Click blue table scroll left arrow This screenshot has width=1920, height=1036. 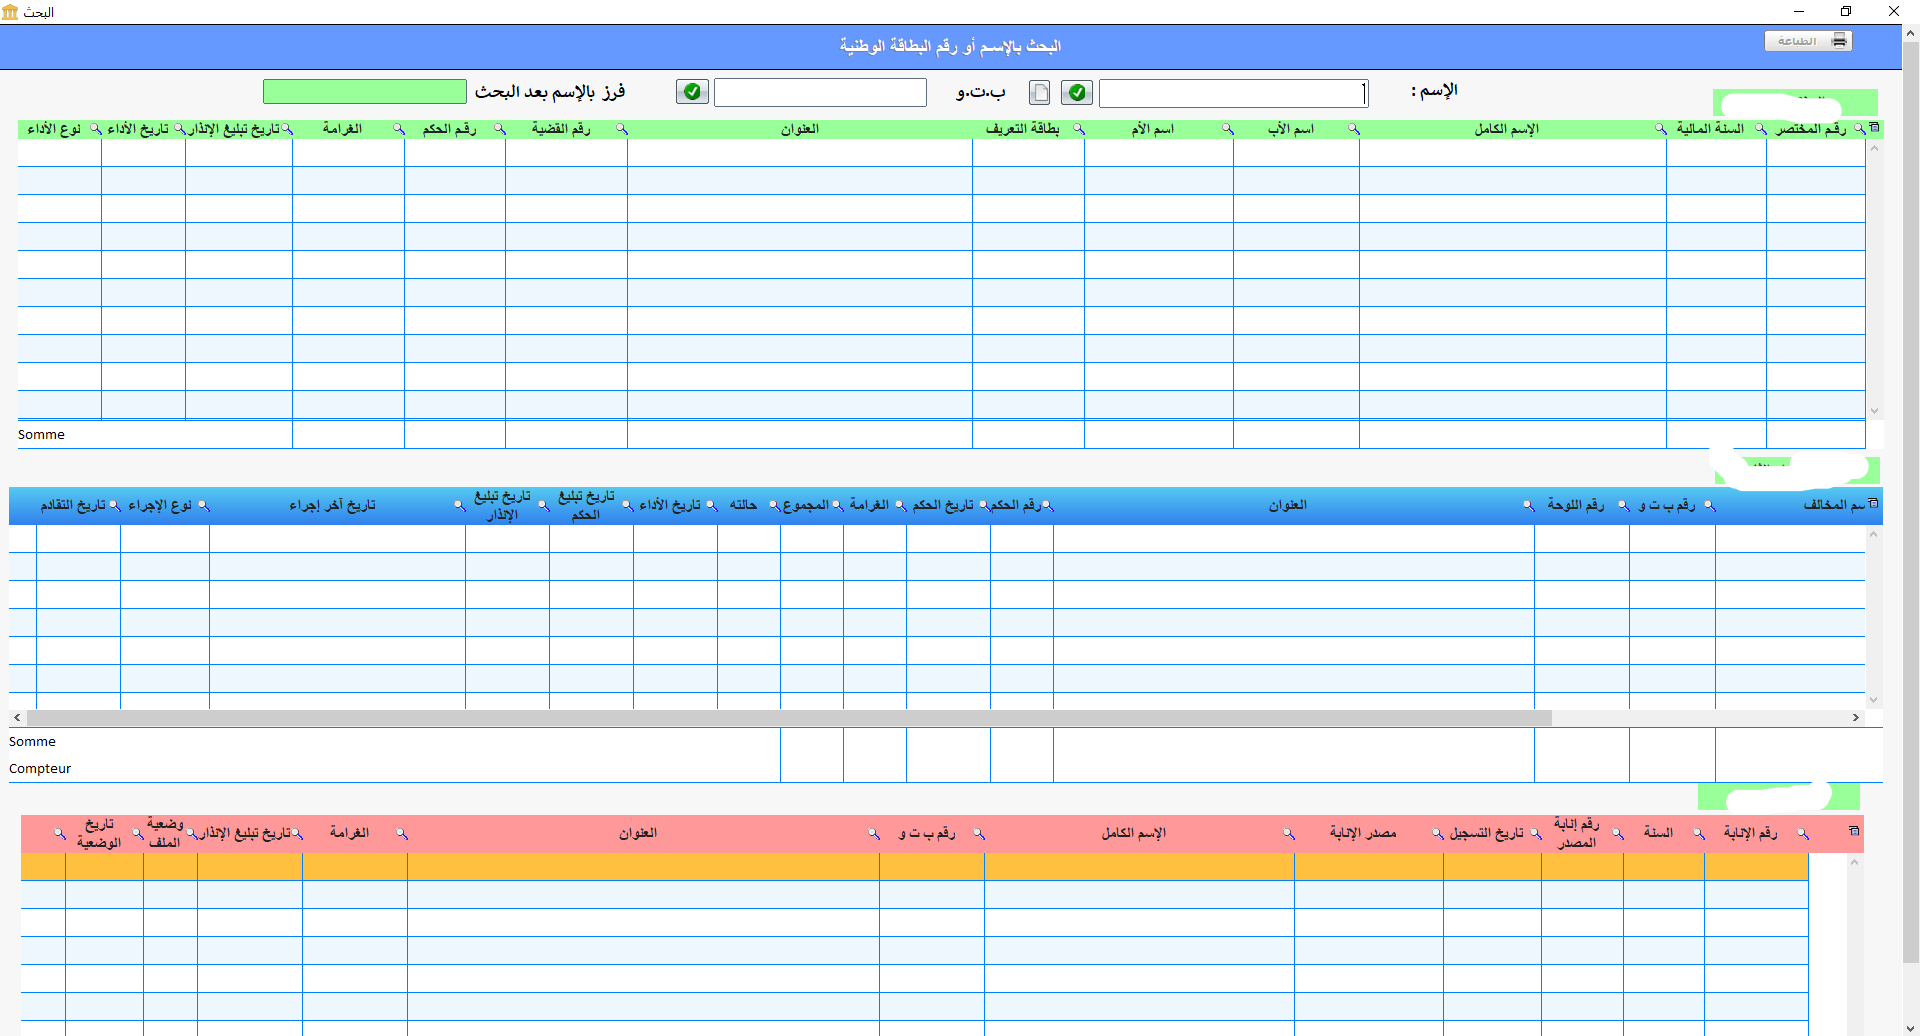point(17,718)
